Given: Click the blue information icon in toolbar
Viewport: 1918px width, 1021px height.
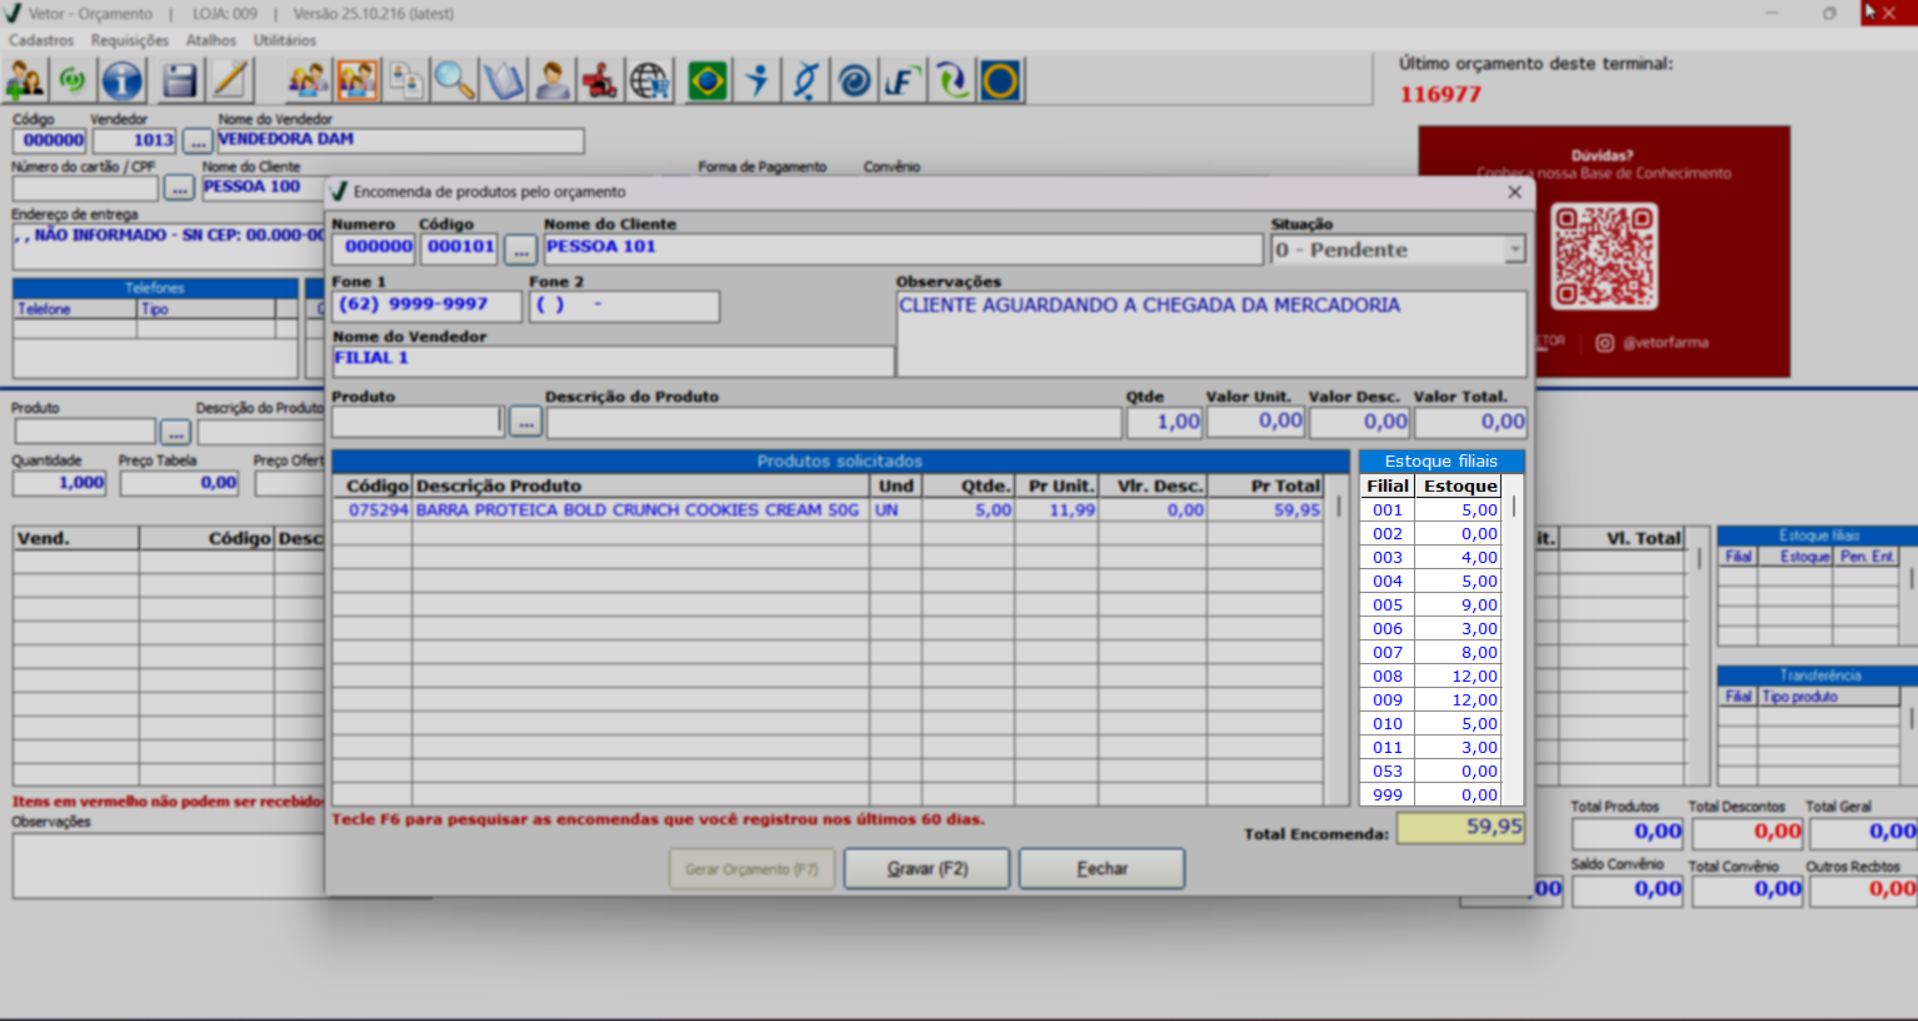Looking at the screenshot, I should [x=122, y=81].
